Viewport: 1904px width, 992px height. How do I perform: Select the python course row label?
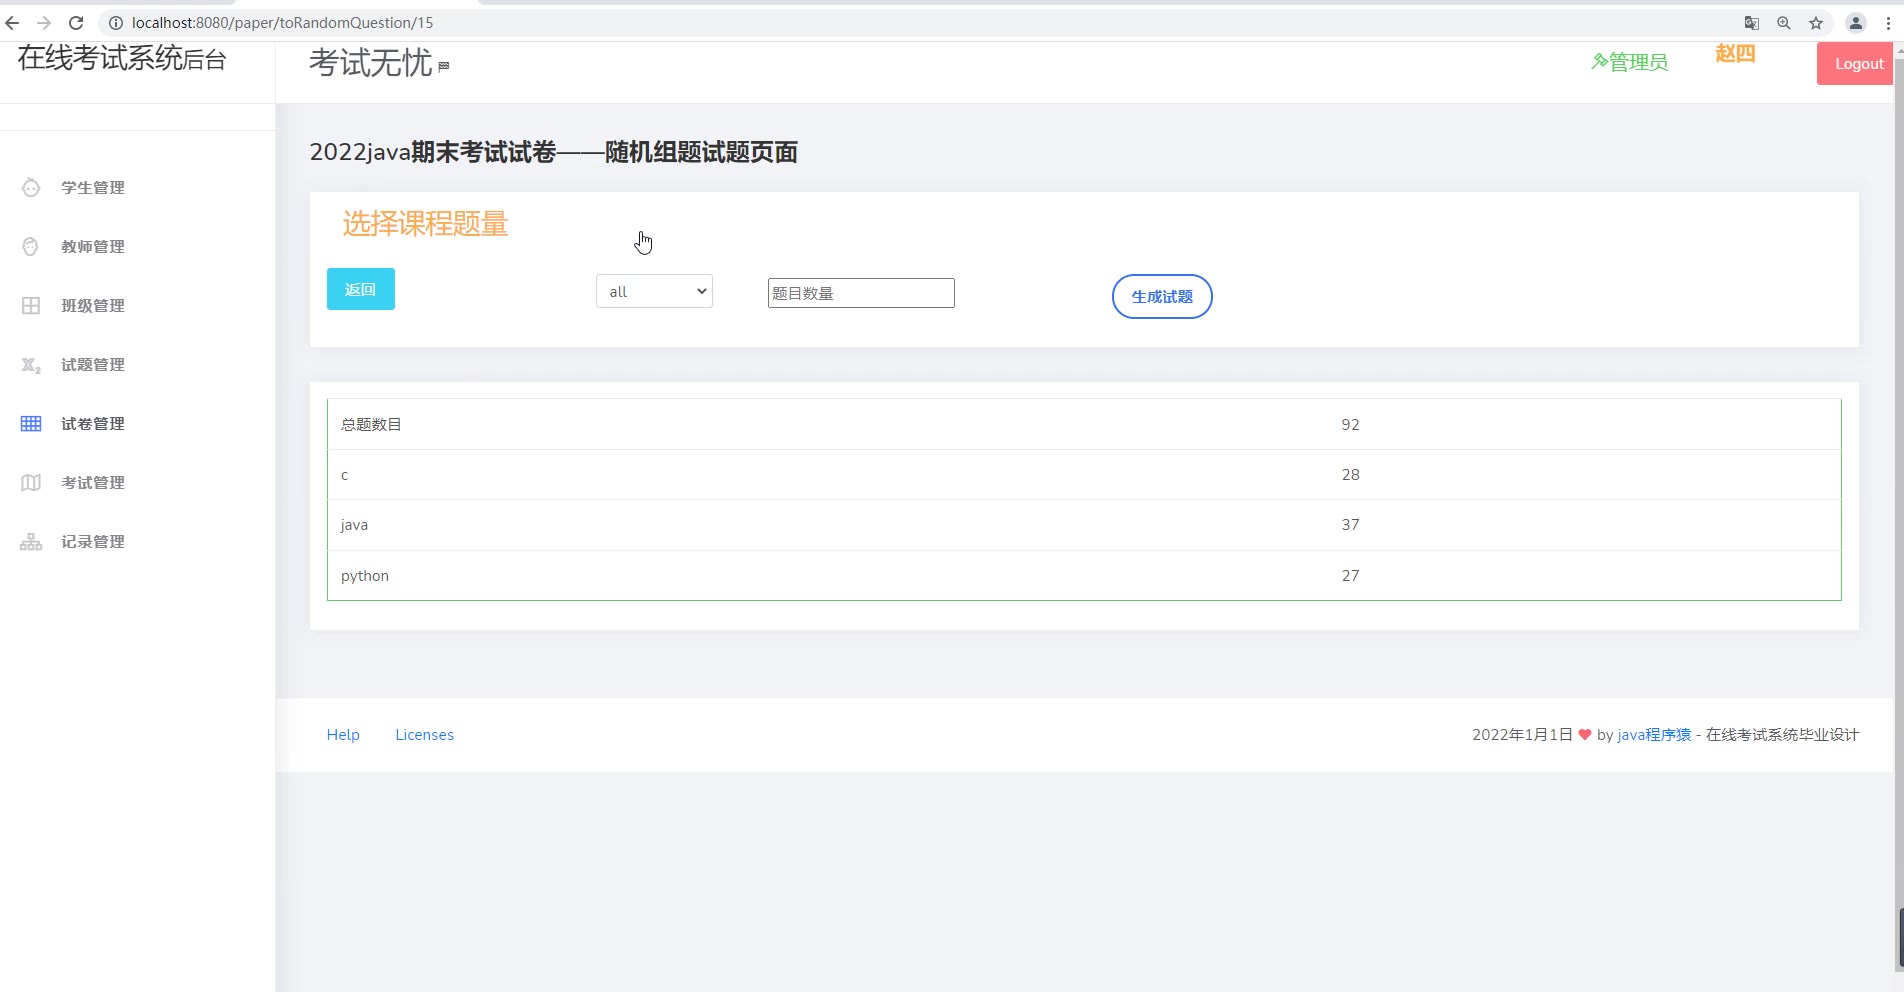[365, 576]
